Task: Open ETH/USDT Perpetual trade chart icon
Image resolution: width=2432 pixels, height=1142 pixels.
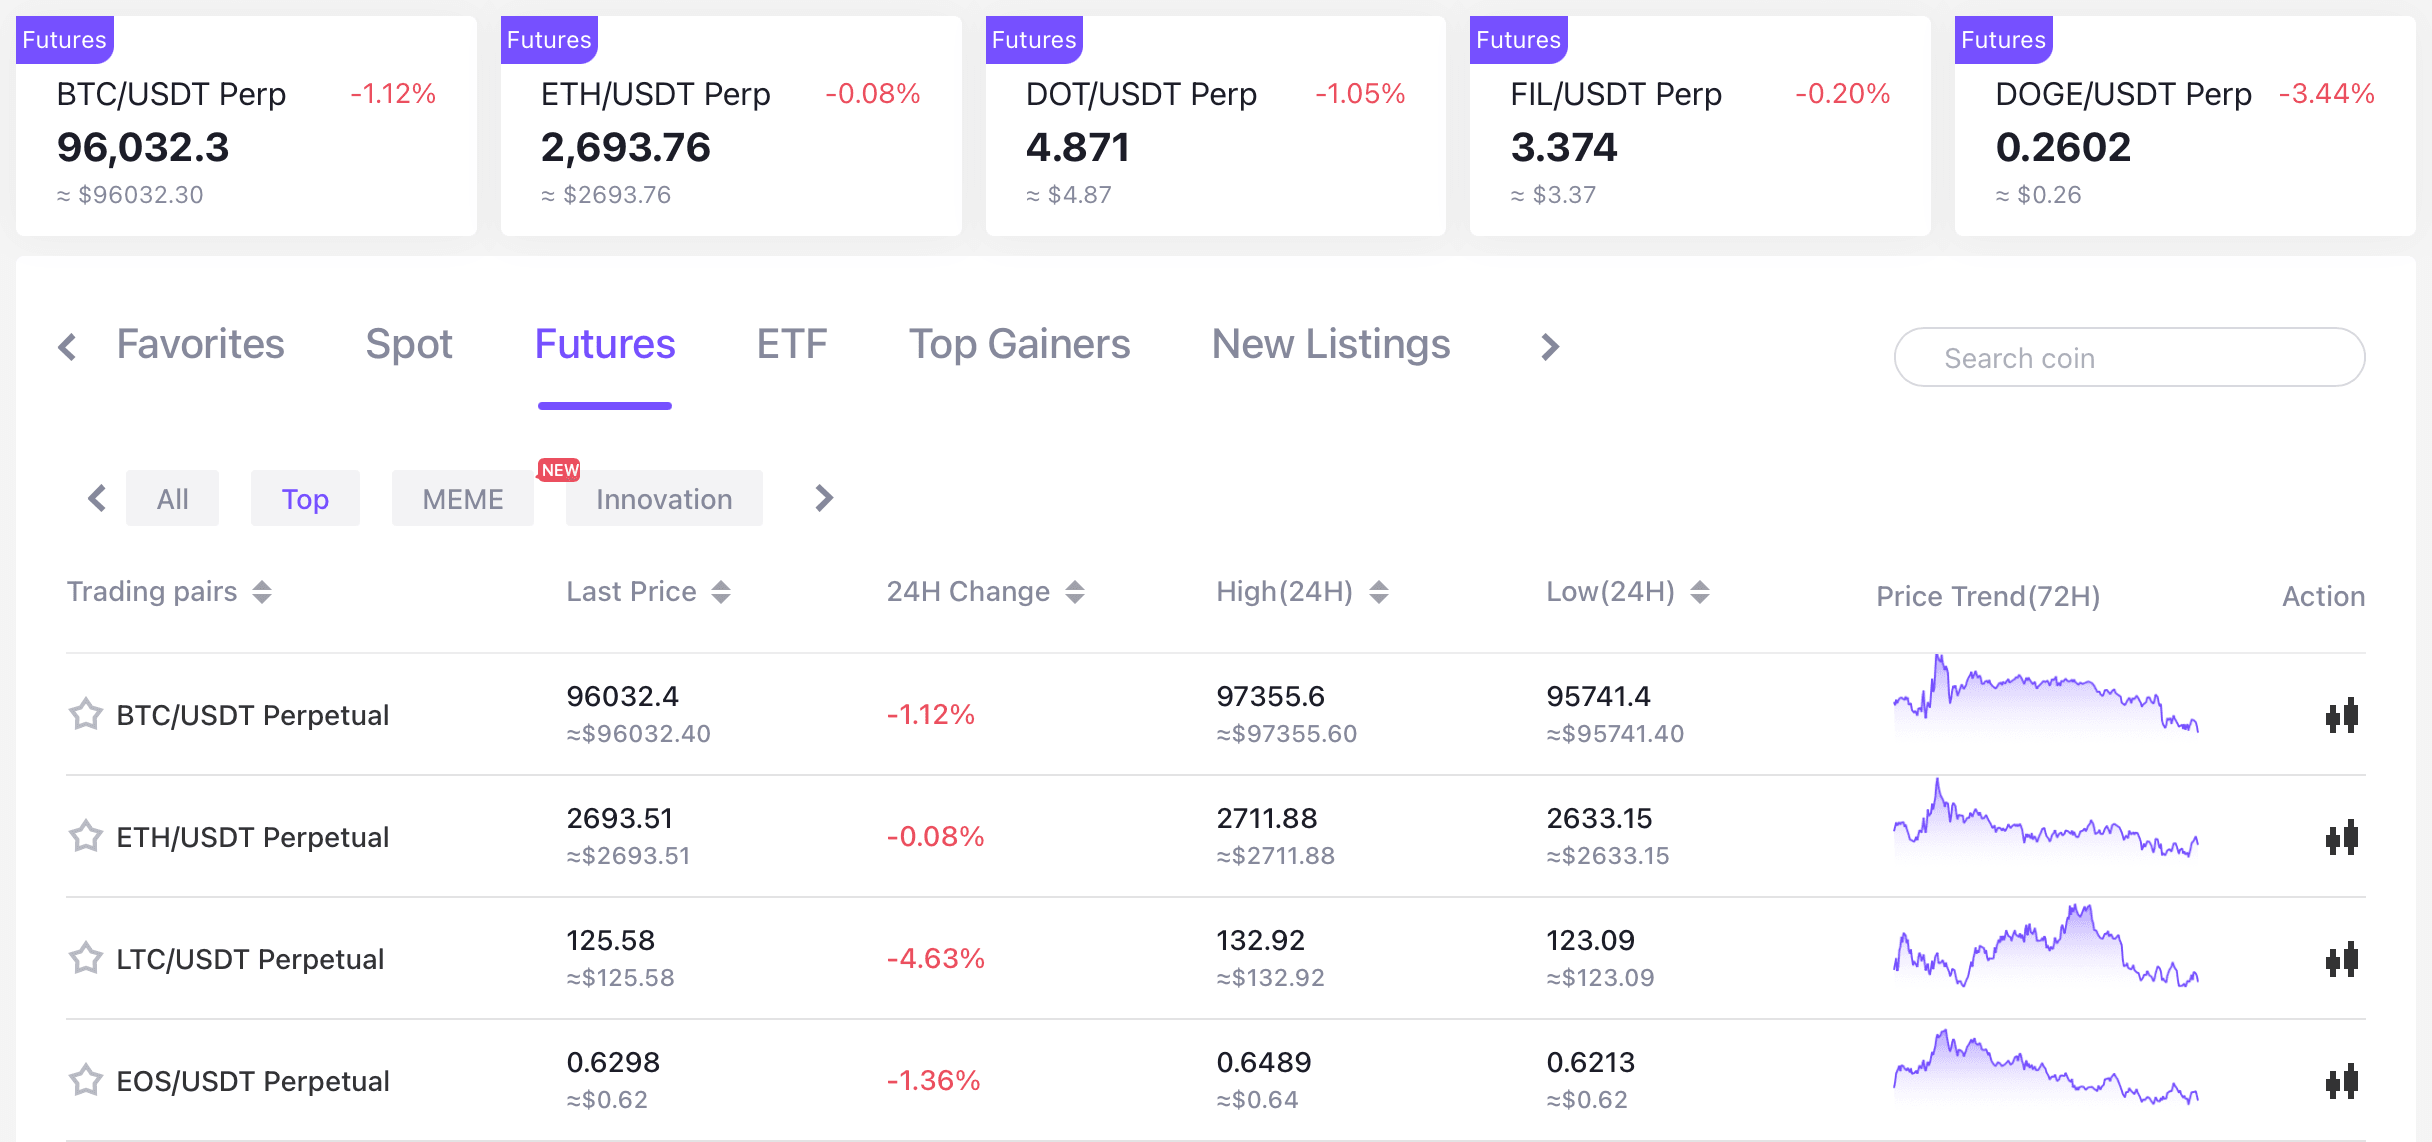Action: (x=2341, y=837)
